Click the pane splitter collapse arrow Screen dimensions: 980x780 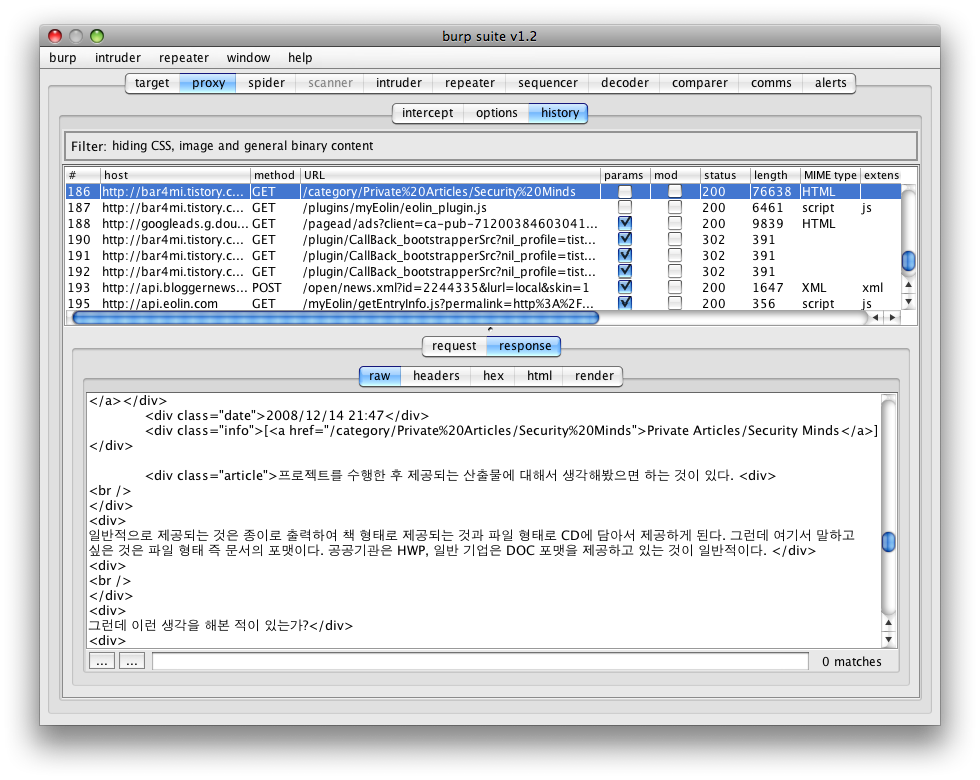click(x=490, y=329)
